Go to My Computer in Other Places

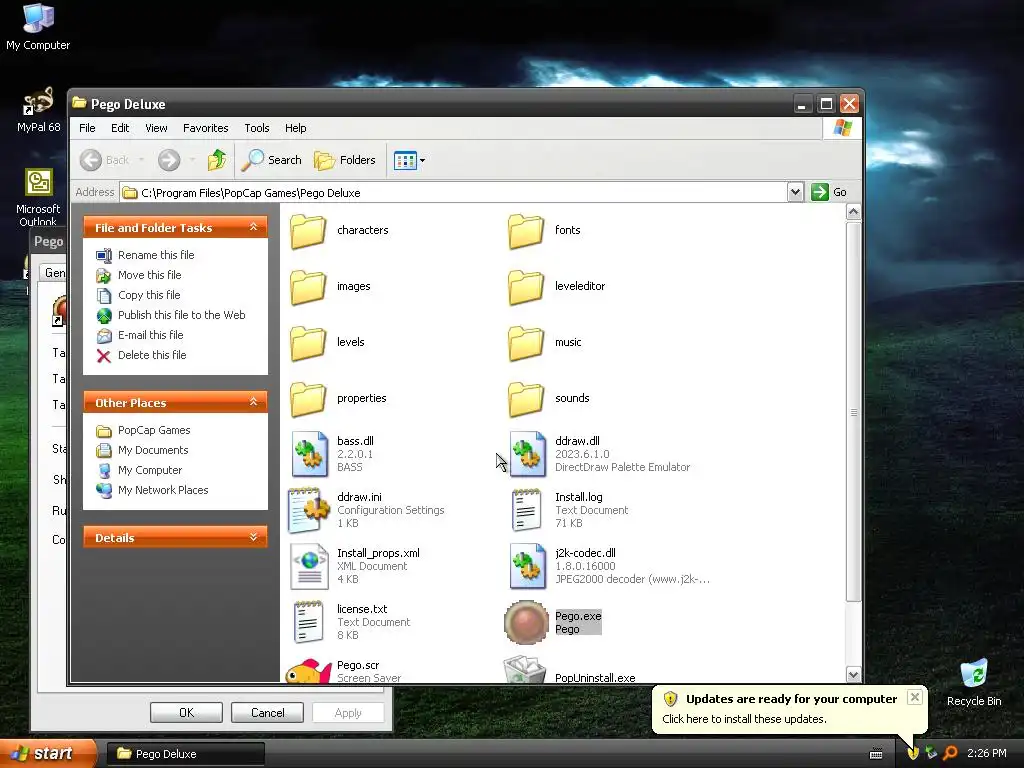(x=150, y=470)
